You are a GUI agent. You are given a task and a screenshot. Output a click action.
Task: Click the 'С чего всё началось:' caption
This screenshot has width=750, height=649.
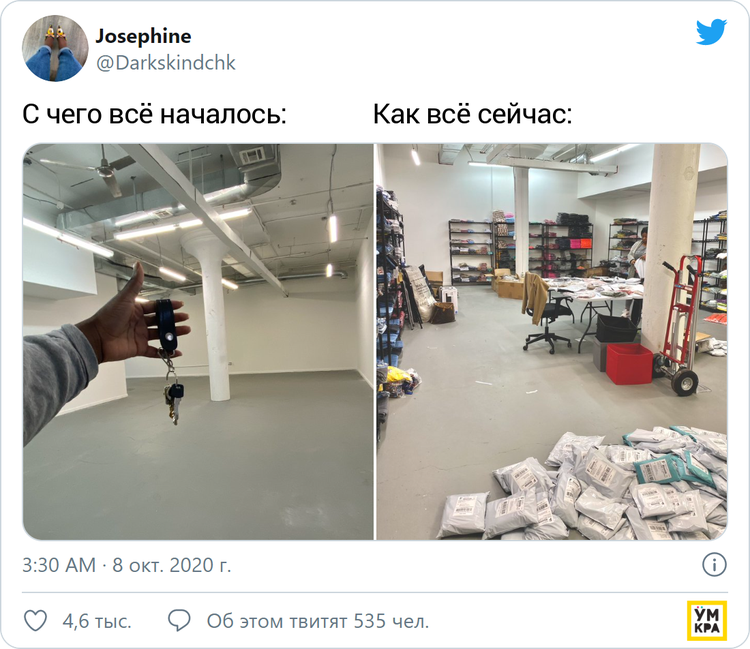click(x=154, y=114)
